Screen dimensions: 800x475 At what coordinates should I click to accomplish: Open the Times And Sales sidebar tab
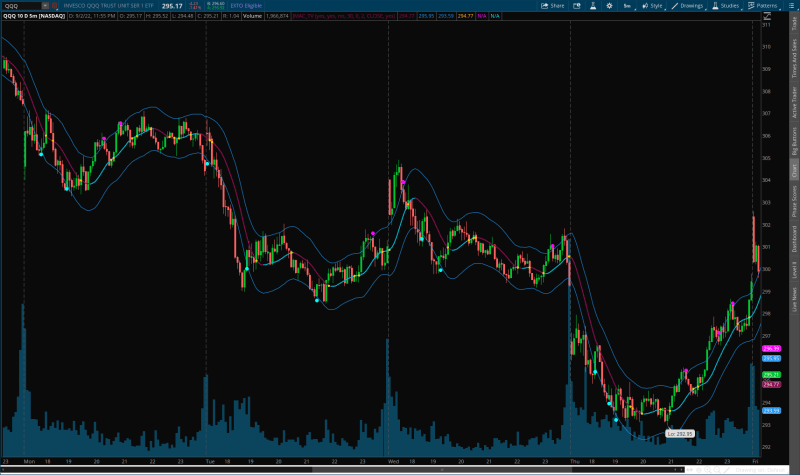794,59
